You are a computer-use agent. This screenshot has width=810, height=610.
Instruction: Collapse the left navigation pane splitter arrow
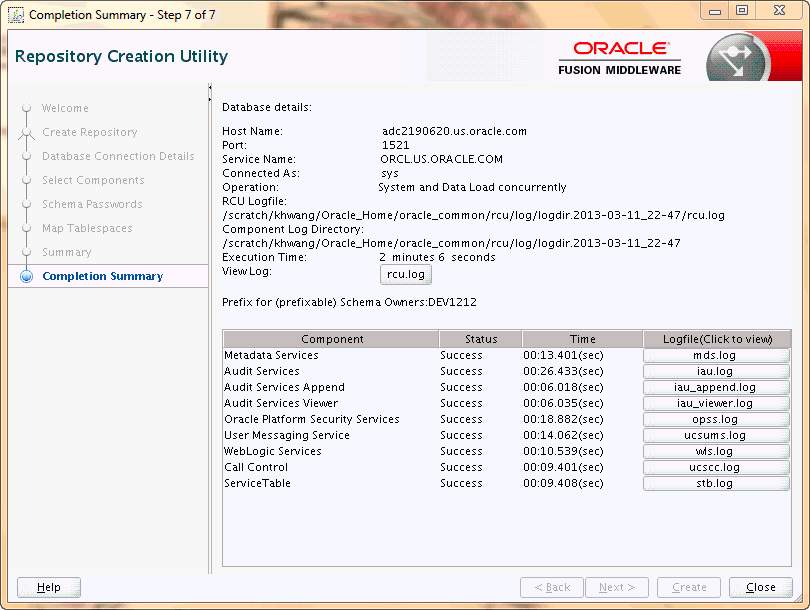point(210,88)
